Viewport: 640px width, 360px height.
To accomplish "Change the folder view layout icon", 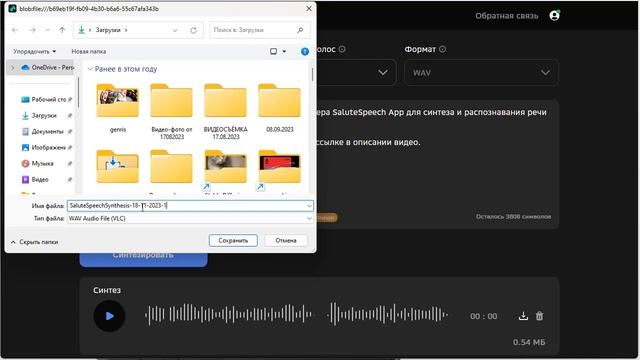I will pos(273,51).
